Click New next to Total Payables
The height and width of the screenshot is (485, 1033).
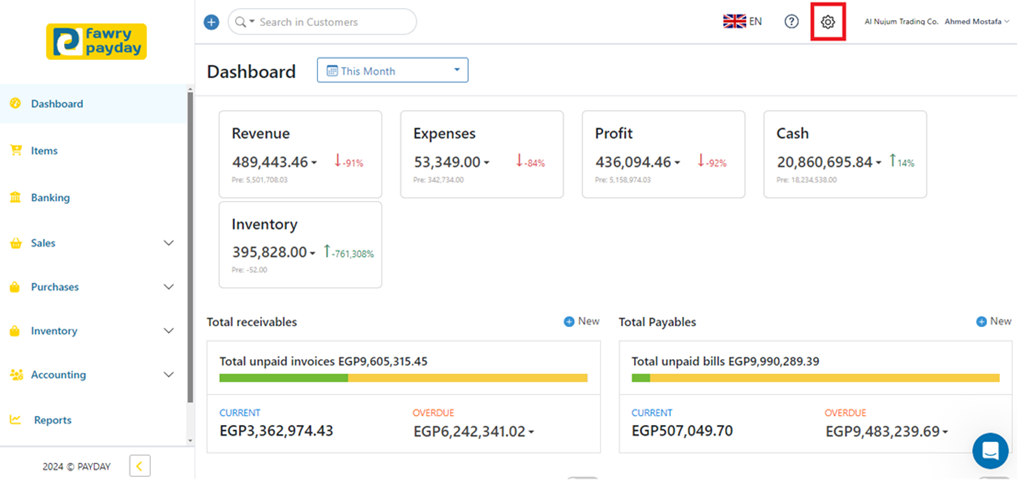(x=993, y=321)
